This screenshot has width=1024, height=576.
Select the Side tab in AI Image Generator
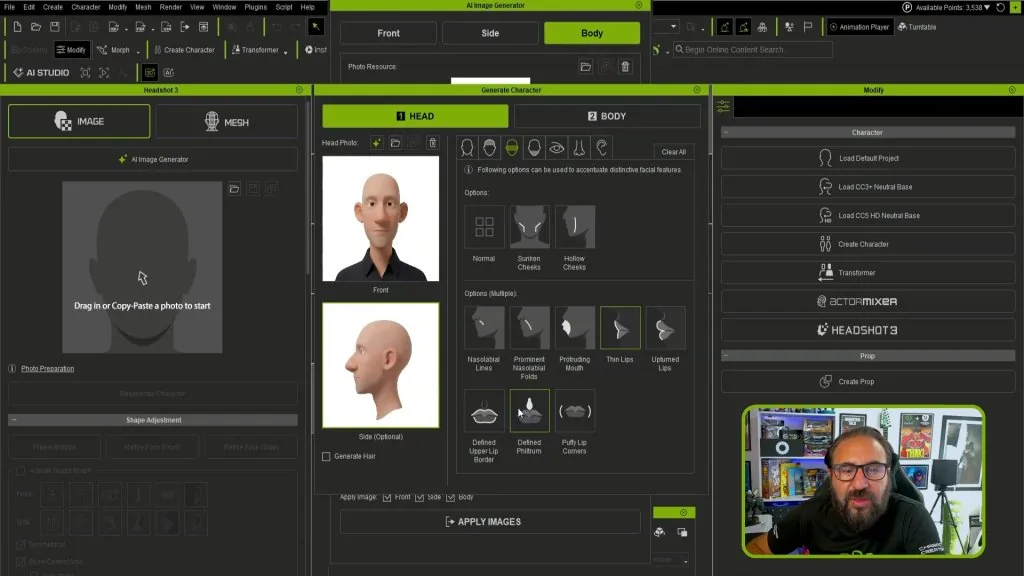click(x=490, y=33)
